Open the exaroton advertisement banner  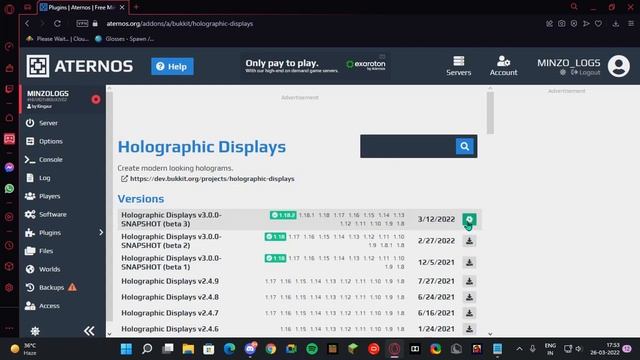pyautogui.click(x=315, y=65)
